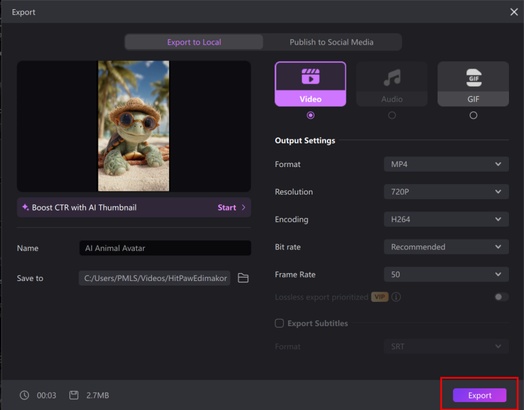Open the Bit rate dropdown showing Recommended
The height and width of the screenshot is (410, 524).
(446, 247)
